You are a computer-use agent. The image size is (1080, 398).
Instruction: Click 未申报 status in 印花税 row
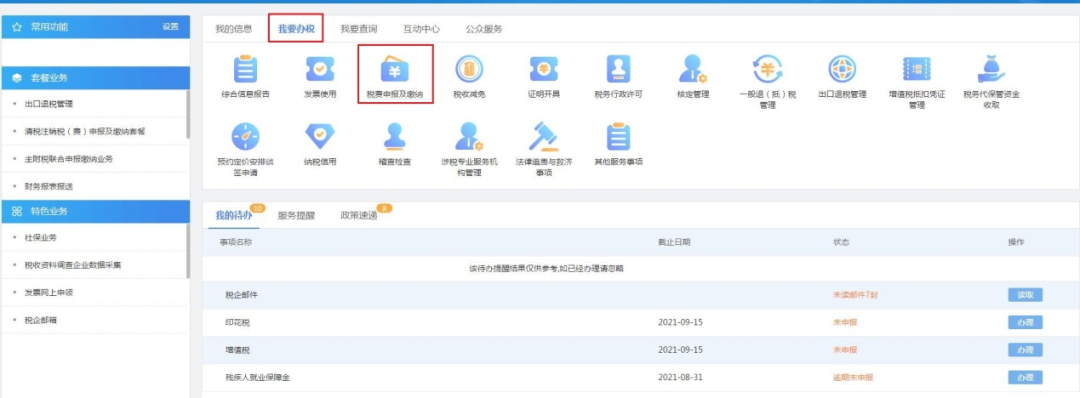(x=845, y=322)
